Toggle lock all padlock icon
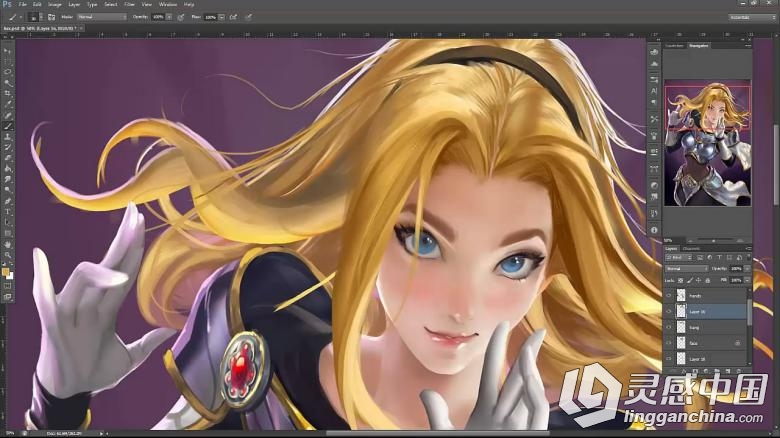The width and height of the screenshot is (780, 438). pyautogui.click(x=707, y=280)
